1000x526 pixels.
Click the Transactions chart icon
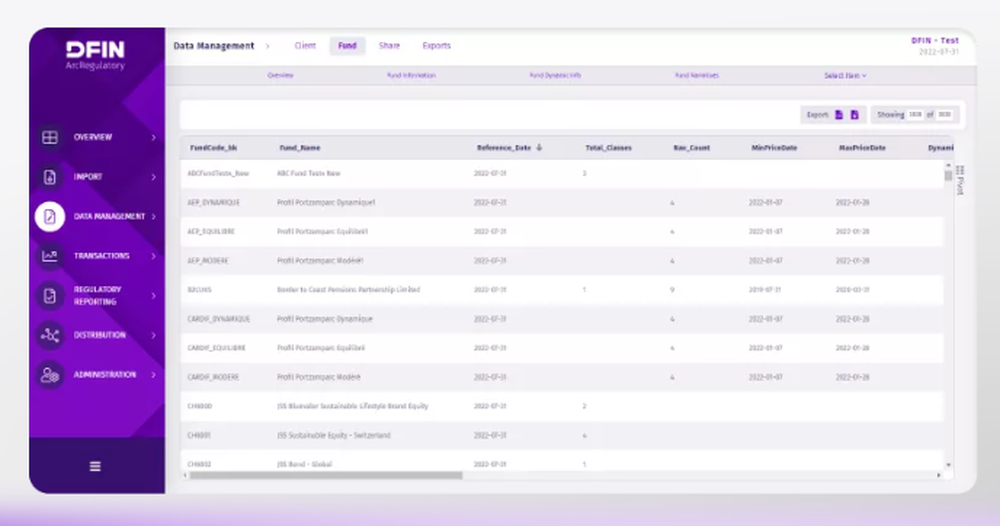tap(50, 256)
